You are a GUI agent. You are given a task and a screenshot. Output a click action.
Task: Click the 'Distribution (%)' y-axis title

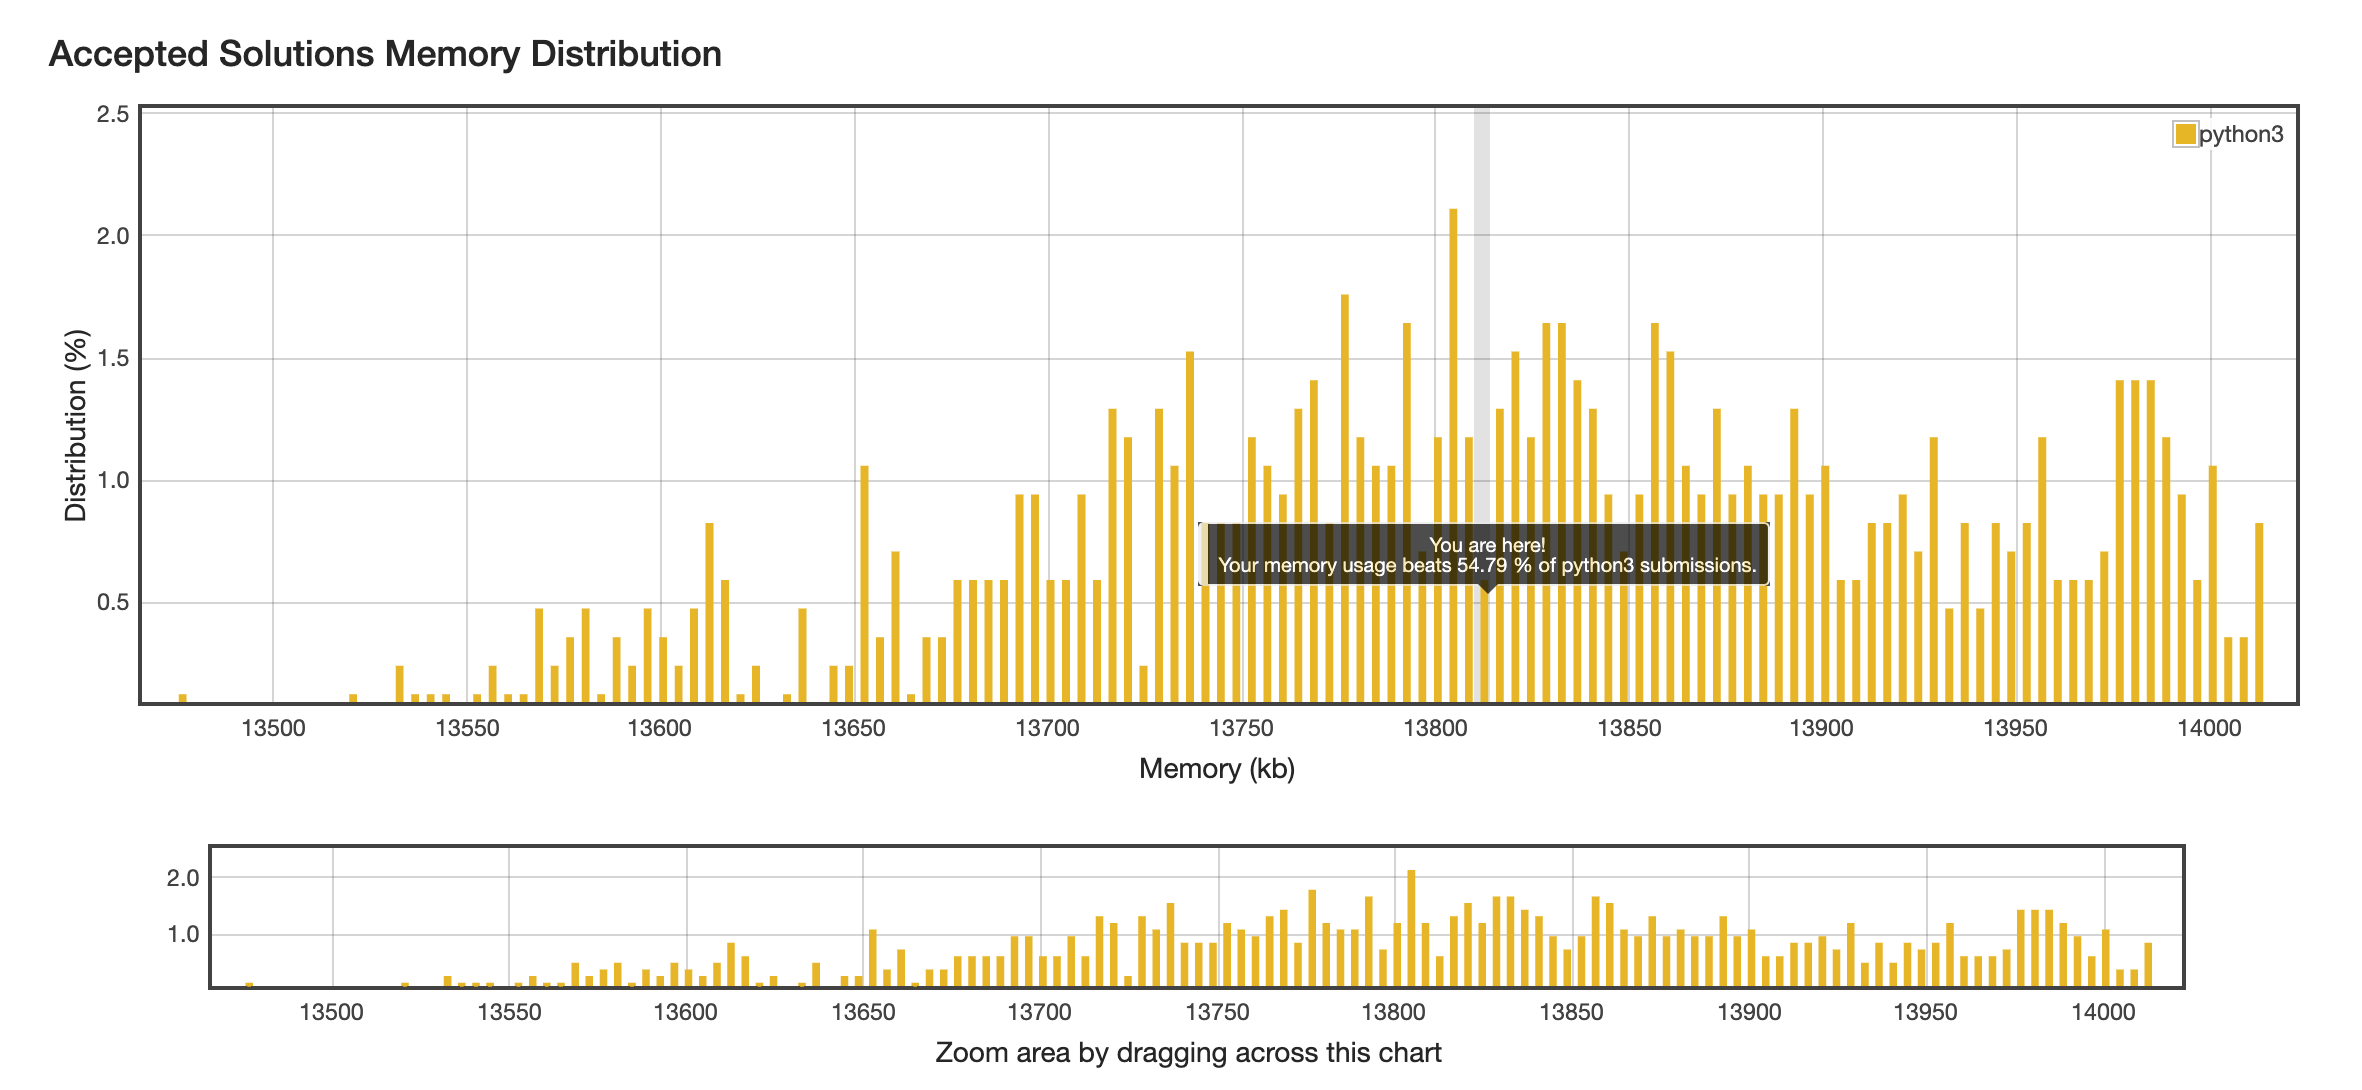(76, 425)
